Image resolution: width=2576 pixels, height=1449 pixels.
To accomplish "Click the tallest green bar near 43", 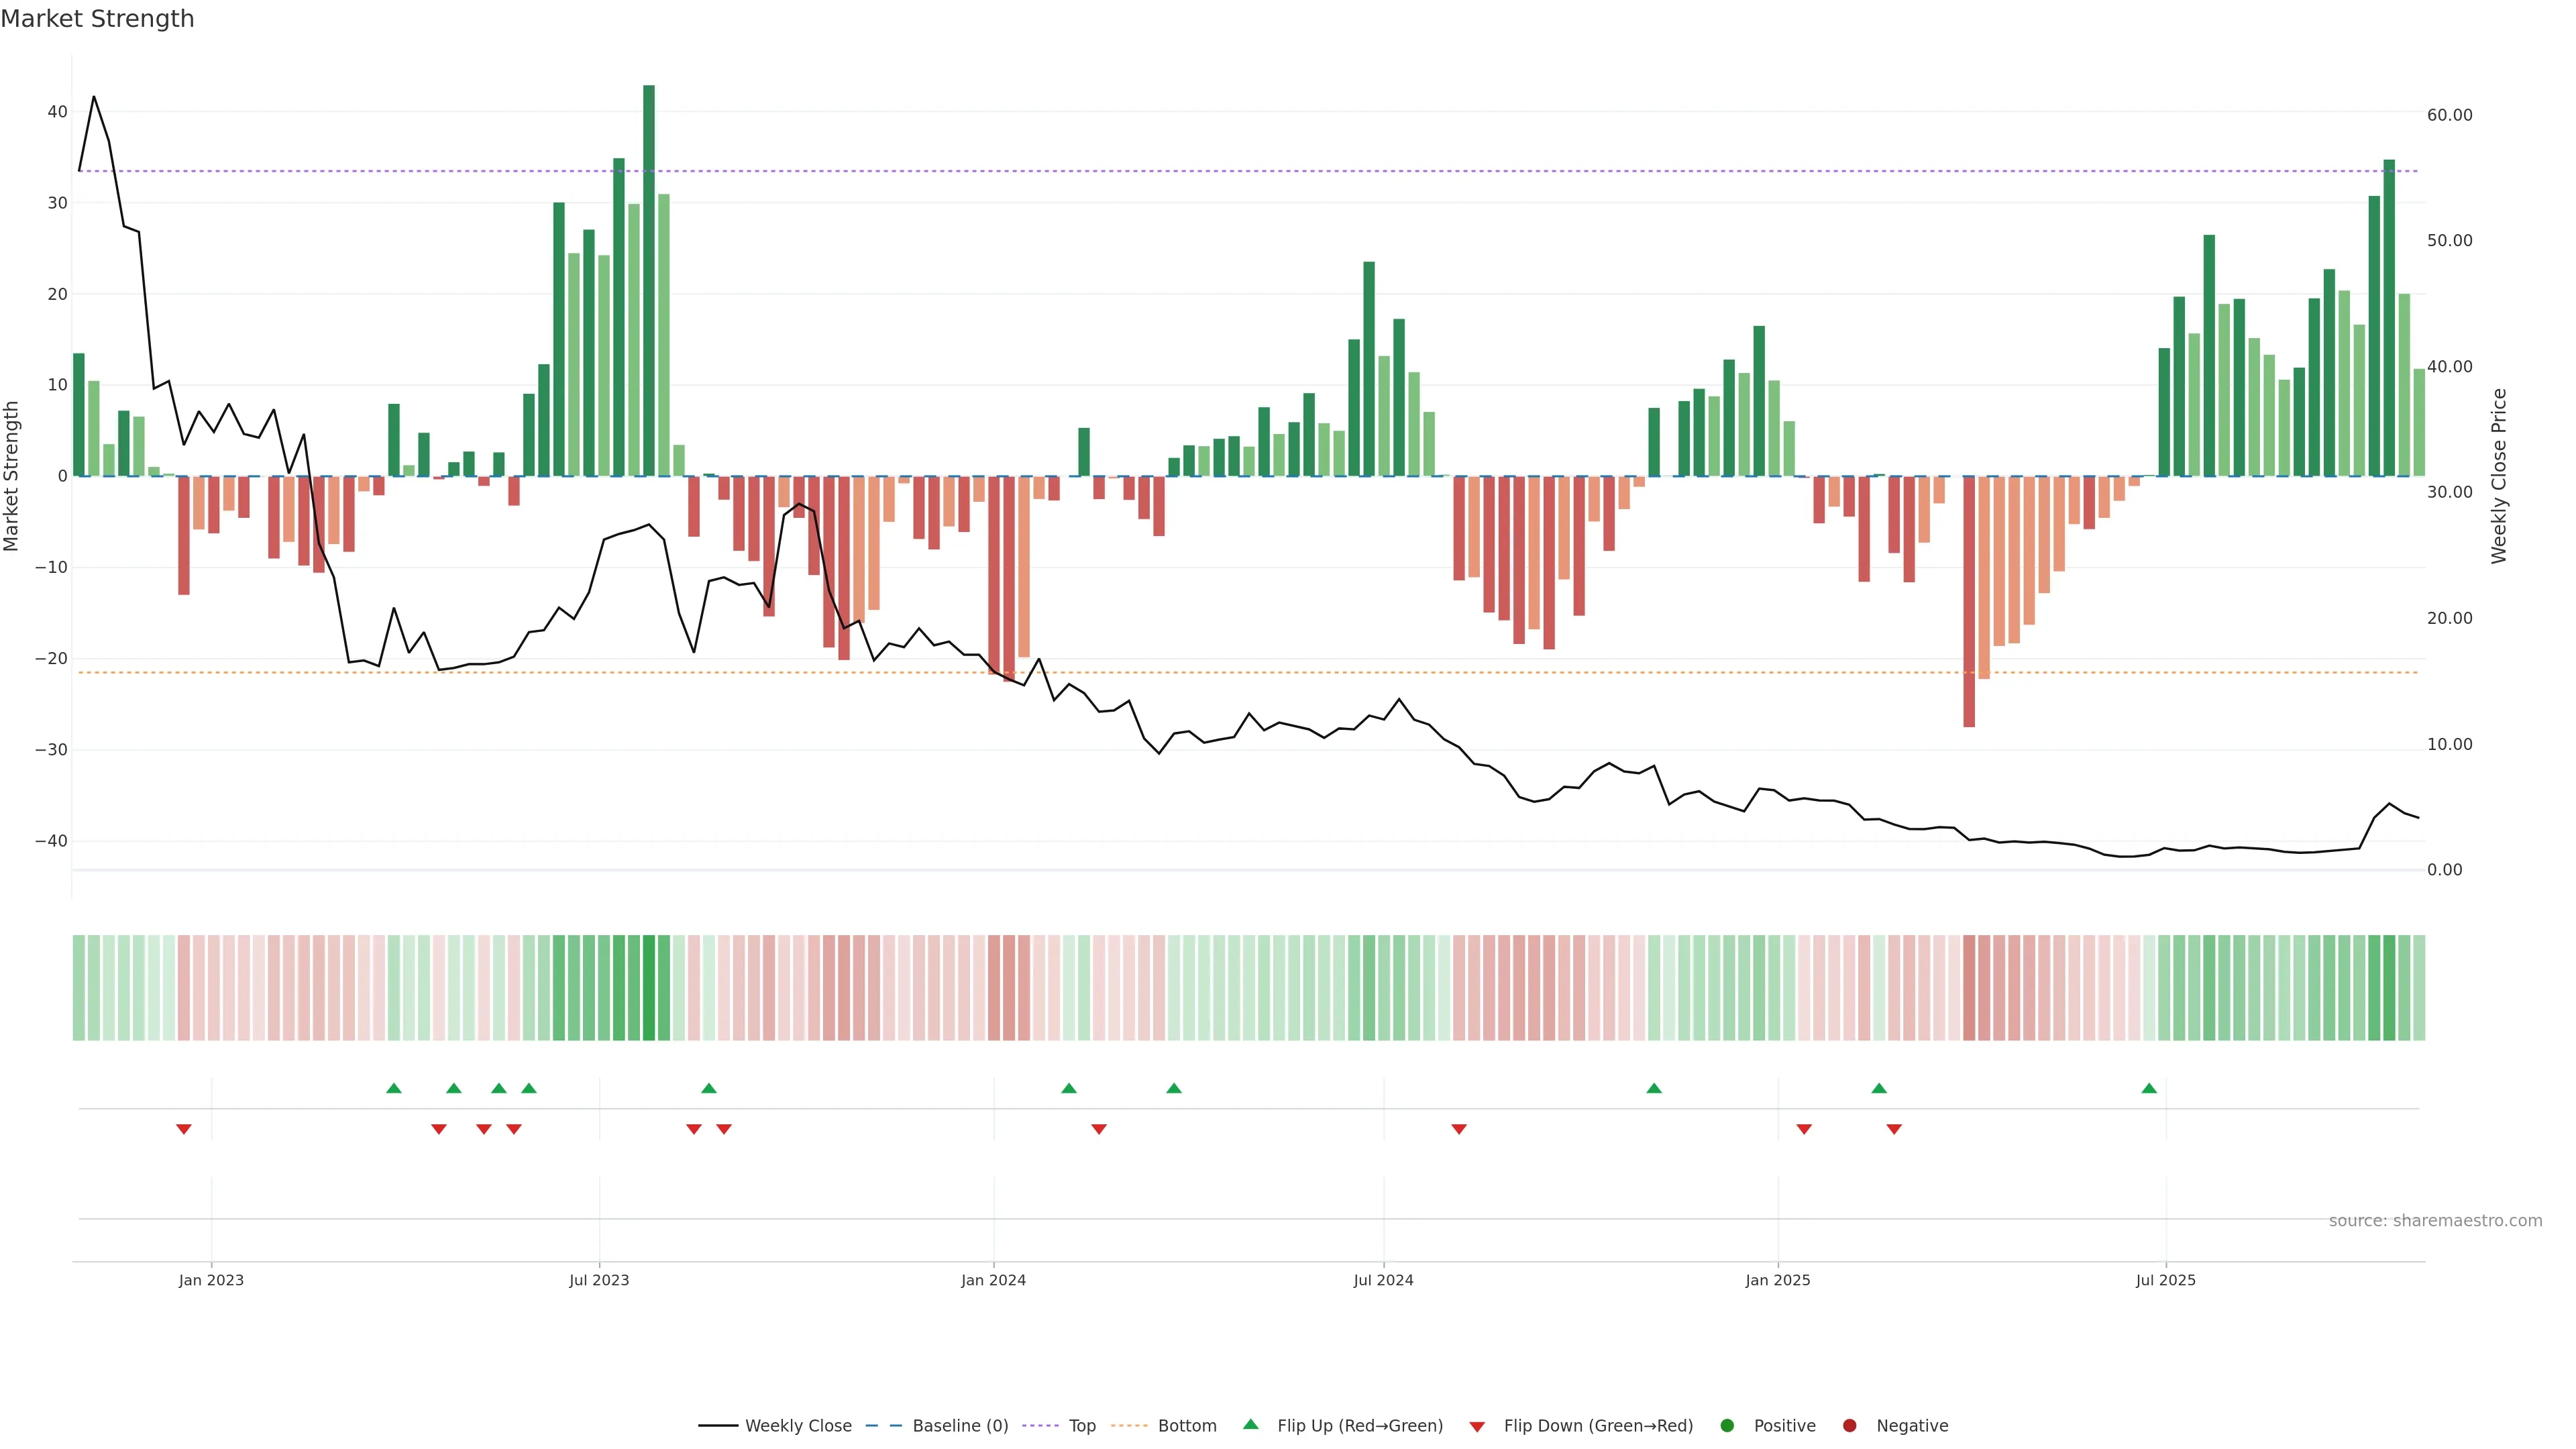I will pos(649,280).
